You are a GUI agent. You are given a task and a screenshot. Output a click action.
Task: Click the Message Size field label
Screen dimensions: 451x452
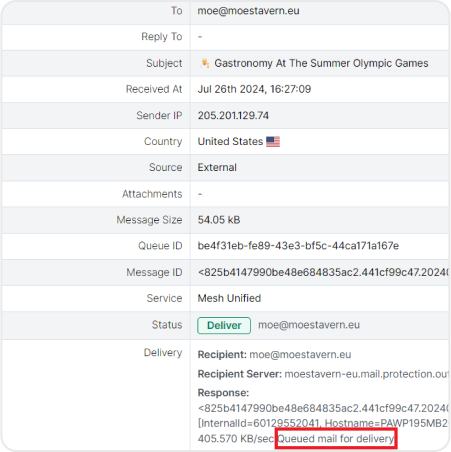149,220
